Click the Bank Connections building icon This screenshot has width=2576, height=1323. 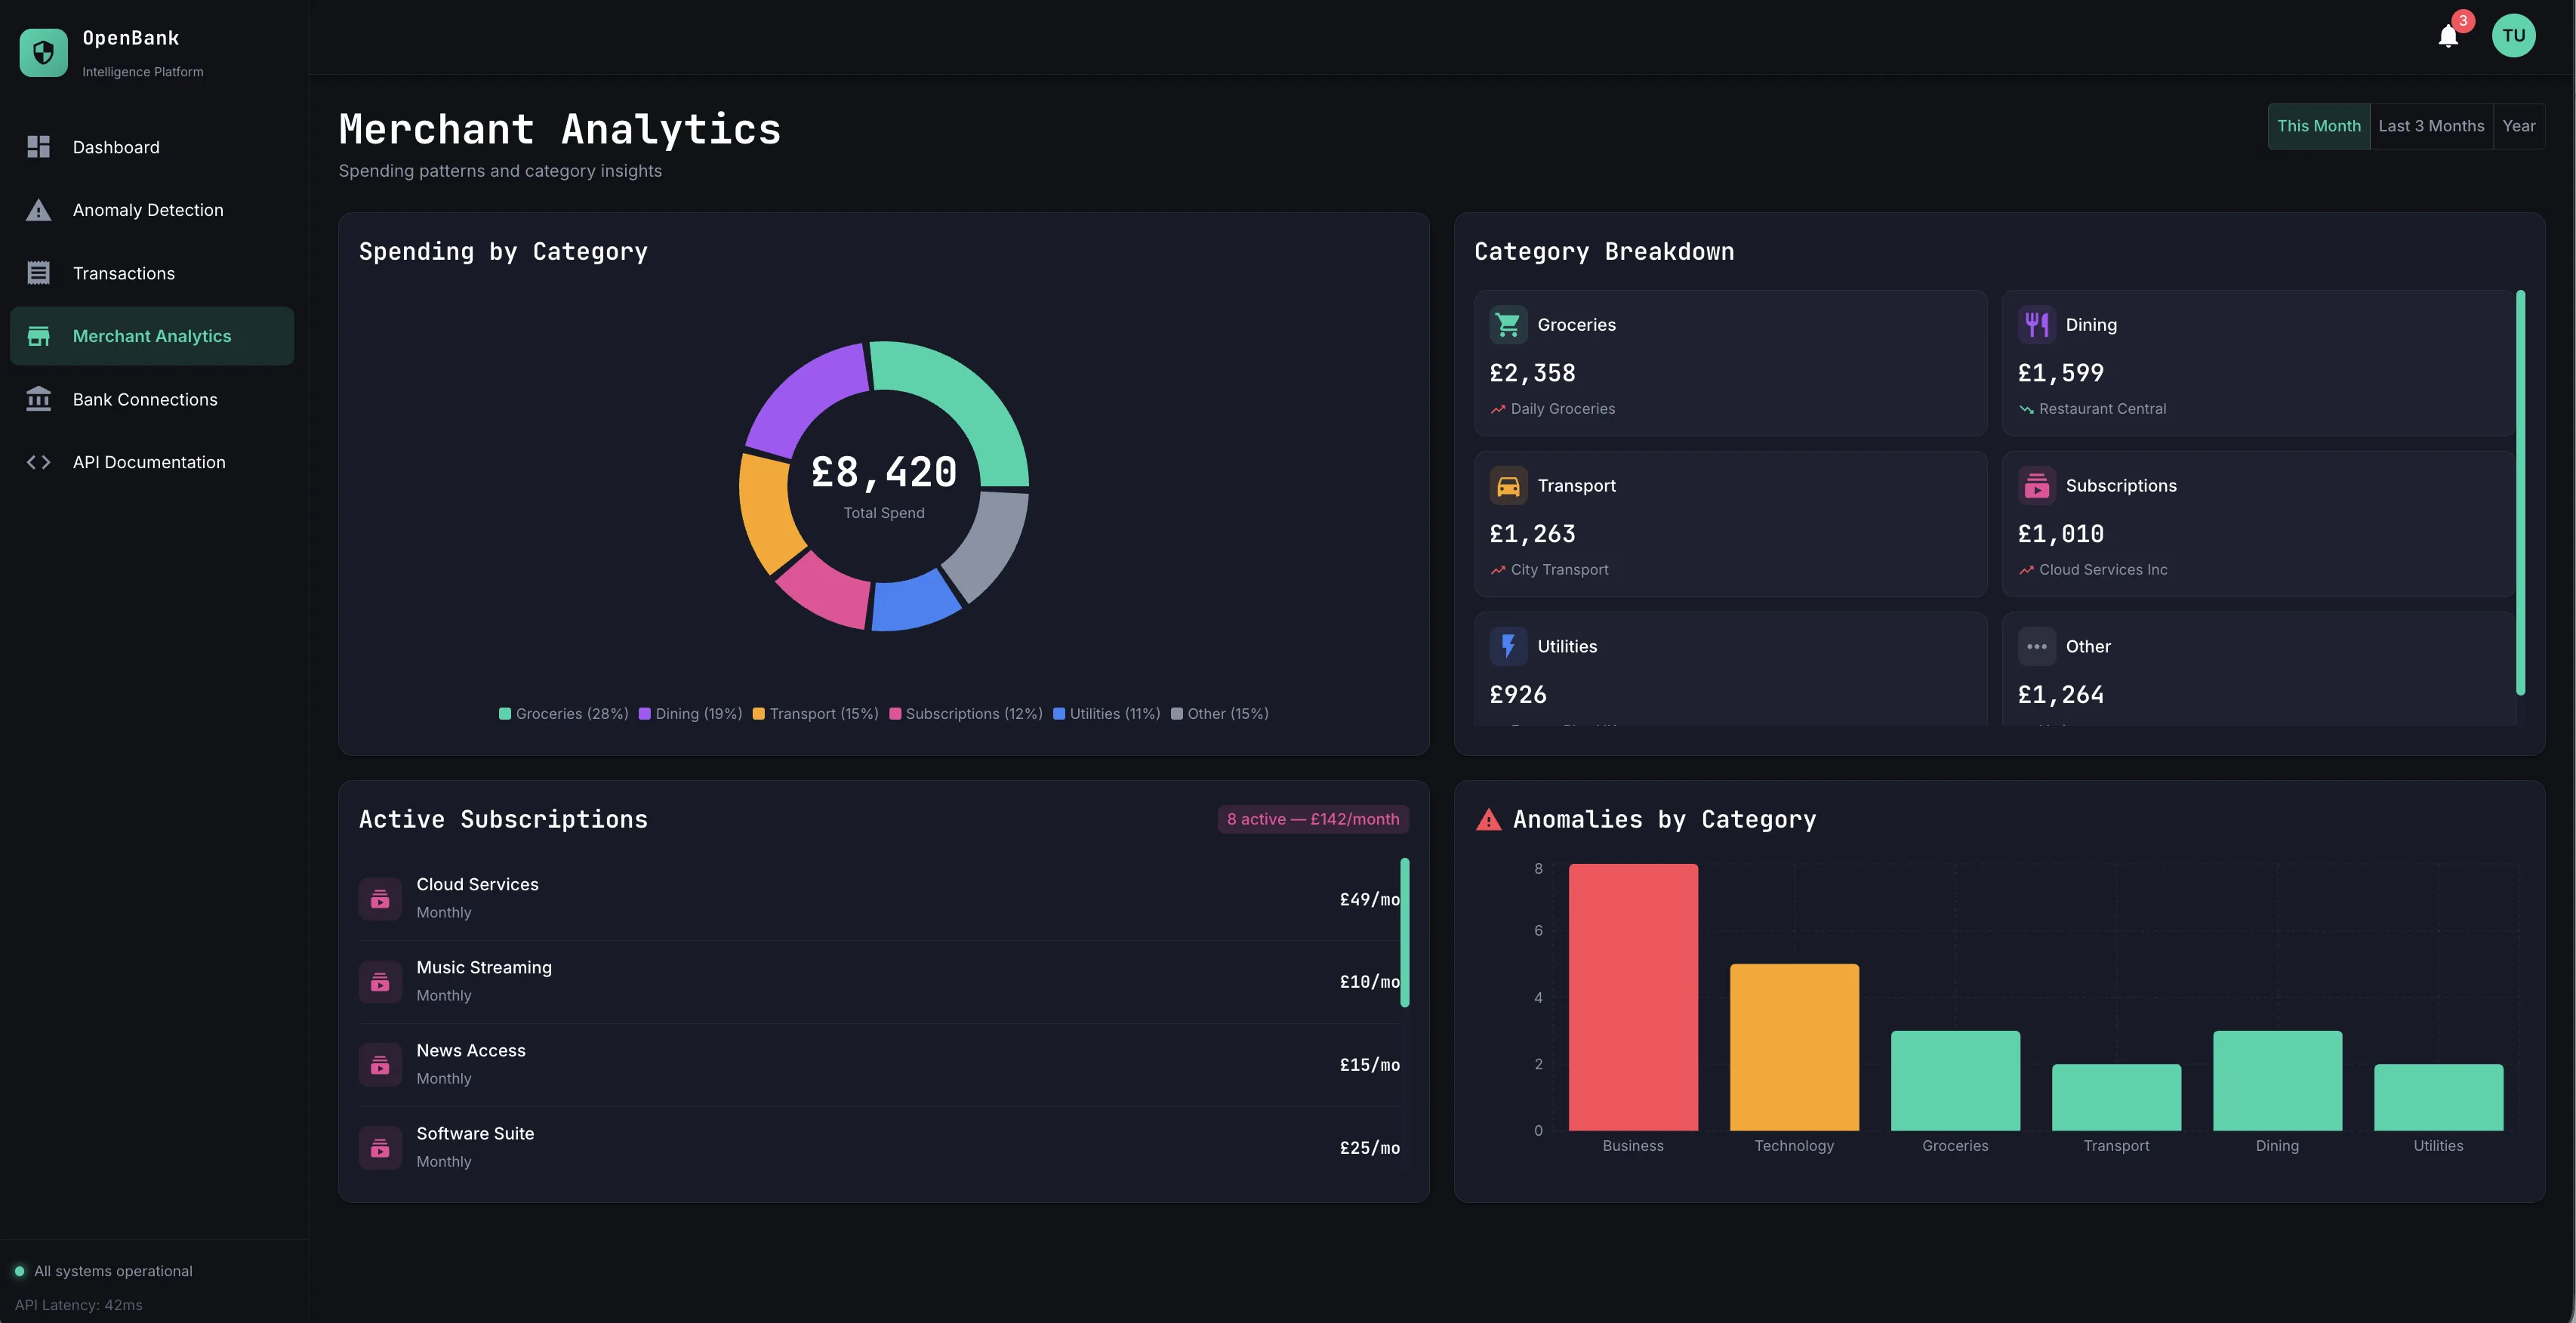tap(38, 399)
